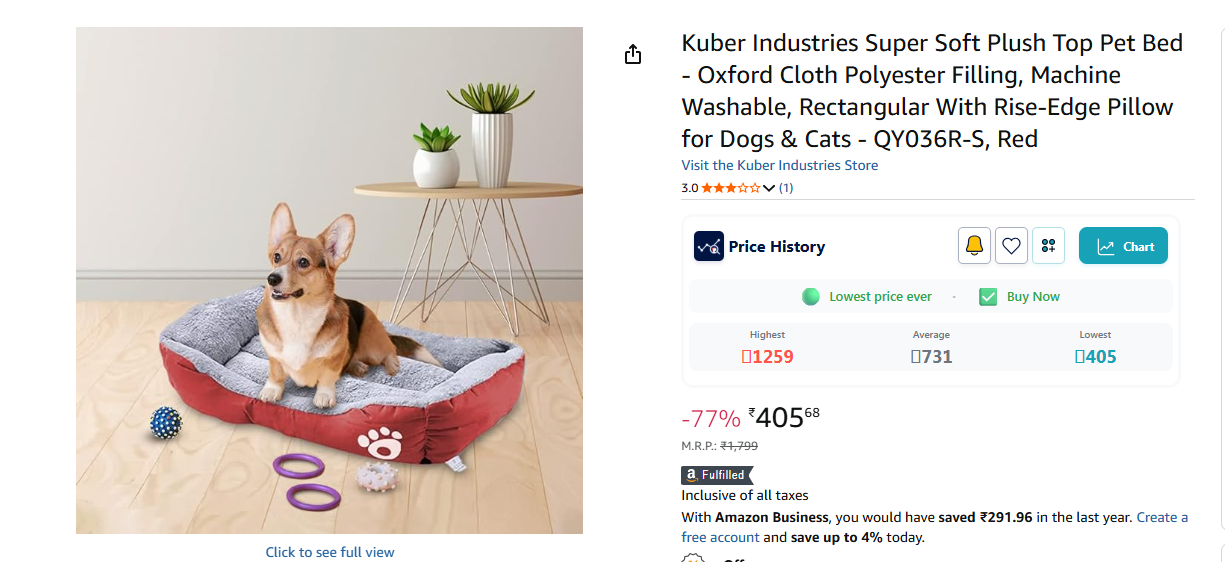This screenshot has width=1225, height=562.
Task: Visit the Kuber Industries Store
Action: [x=779, y=165]
